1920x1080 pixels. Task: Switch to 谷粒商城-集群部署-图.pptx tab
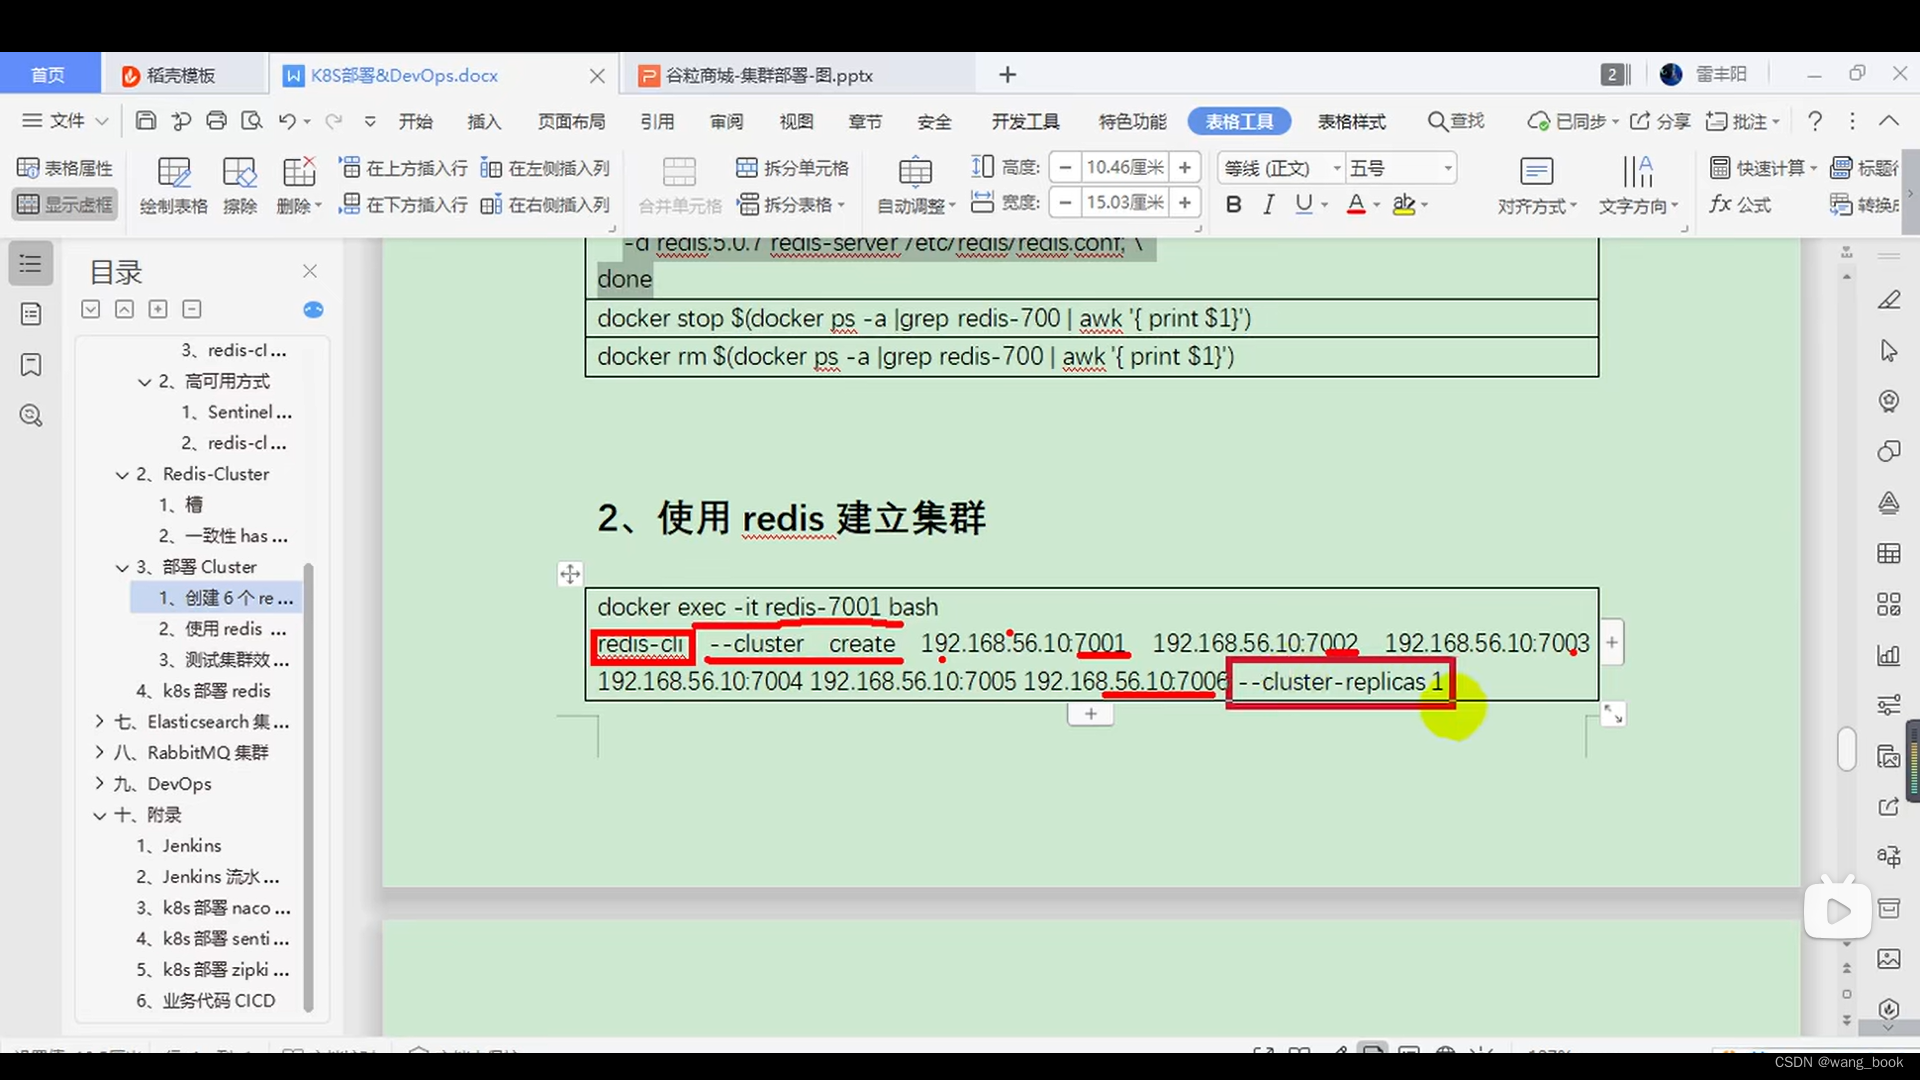tap(768, 75)
